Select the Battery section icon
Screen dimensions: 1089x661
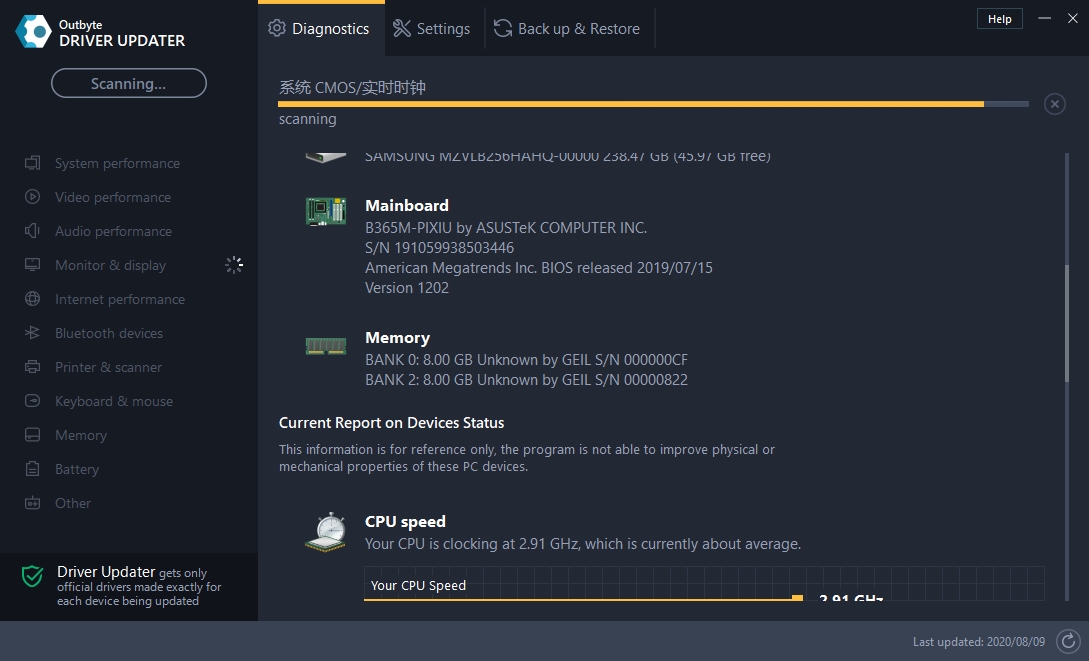(x=33, y=469)
